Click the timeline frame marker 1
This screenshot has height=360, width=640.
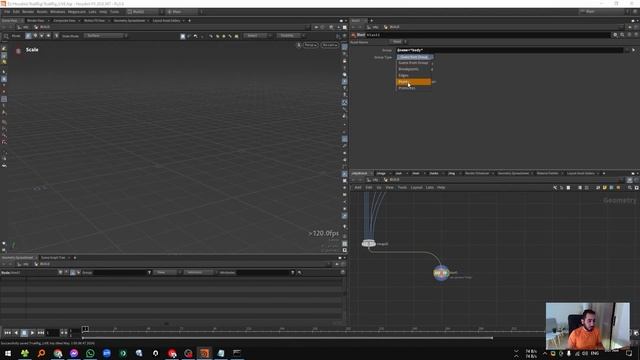coord(85,329)
